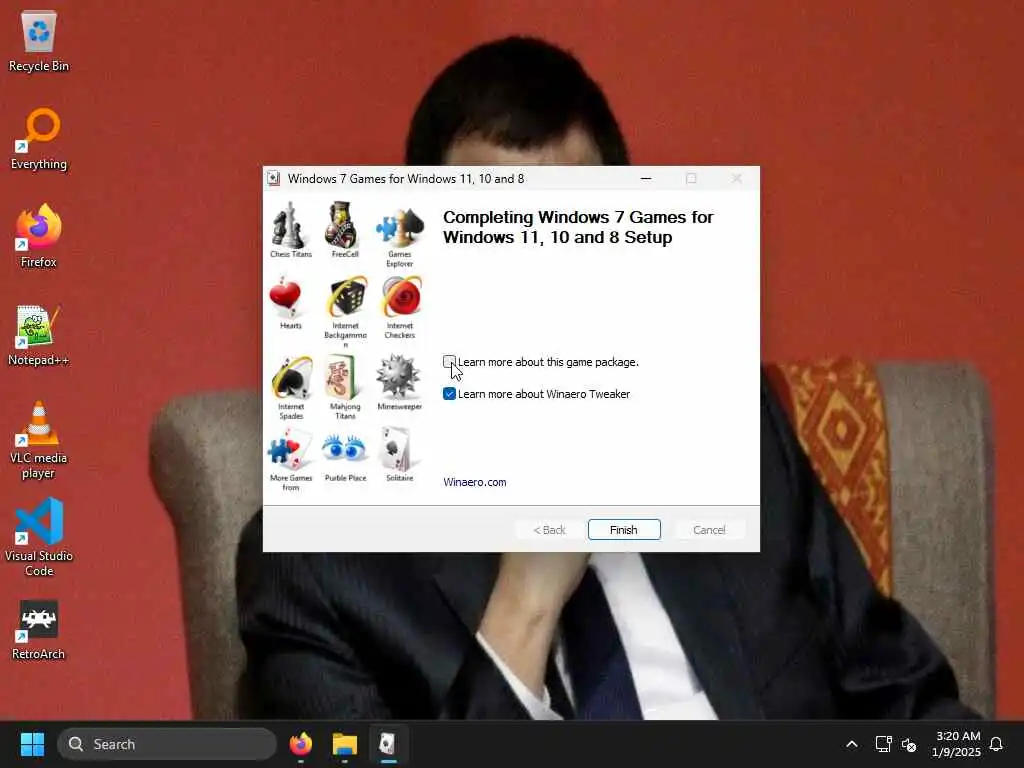Select the Solitaire cards icon
This screenshot has width=1024, height=768.
[396, 449]
